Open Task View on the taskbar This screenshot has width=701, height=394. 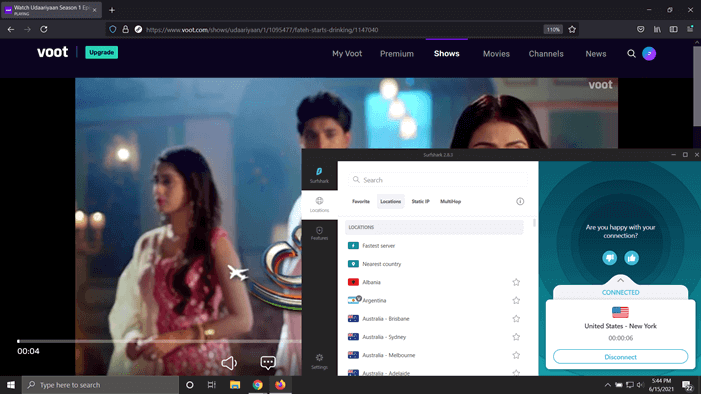pyautogui.click(x=212, y=385)
